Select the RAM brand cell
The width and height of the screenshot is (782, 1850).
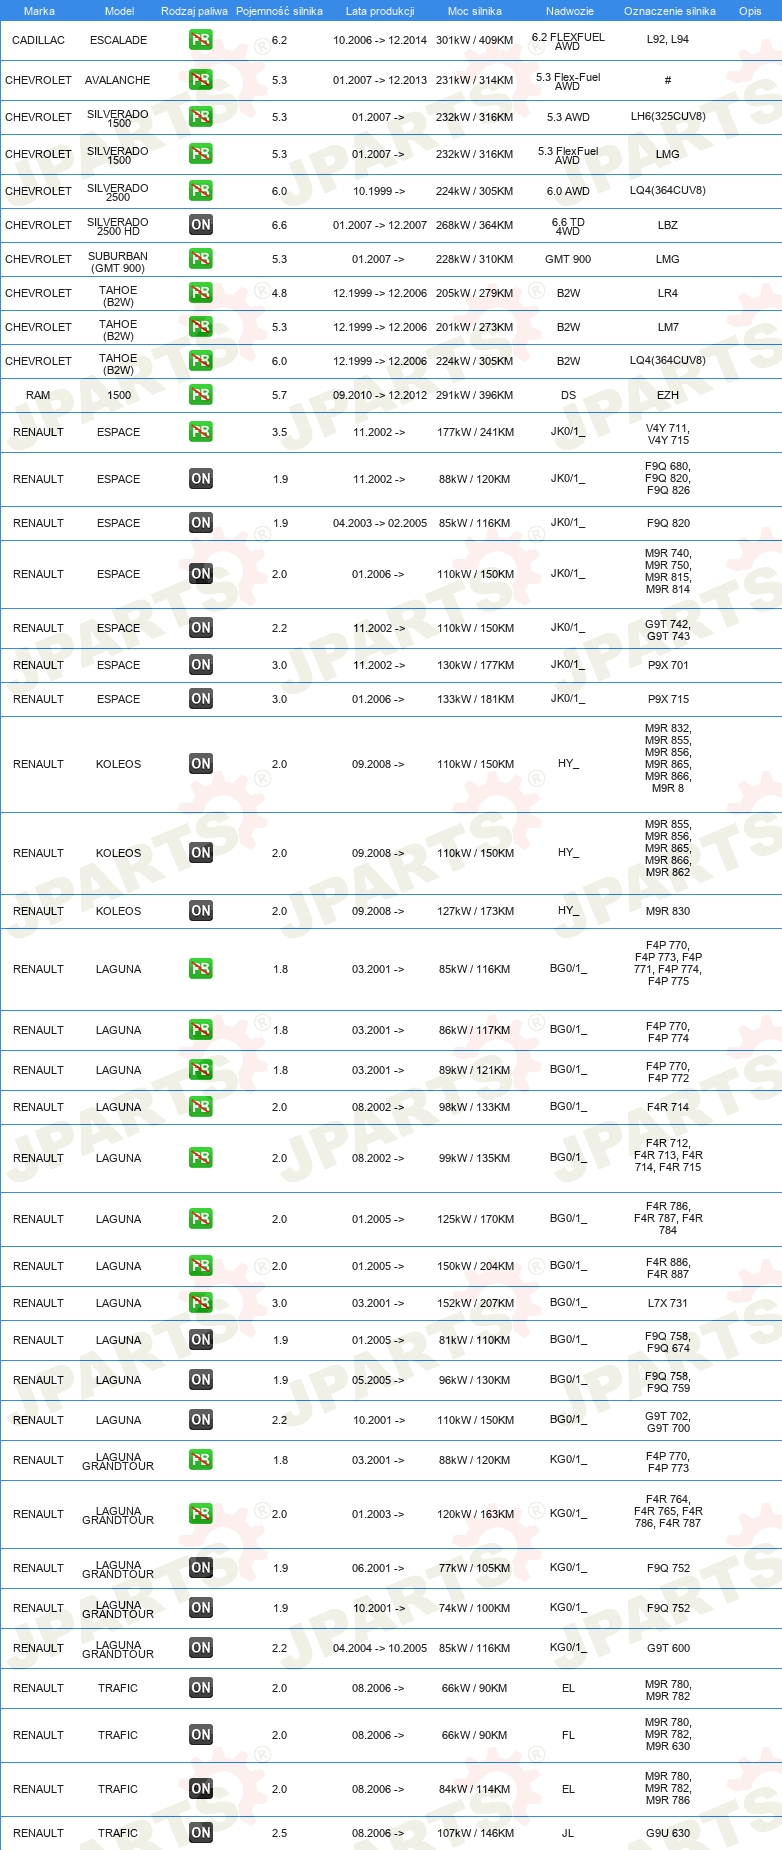click(x=38, y=395)
